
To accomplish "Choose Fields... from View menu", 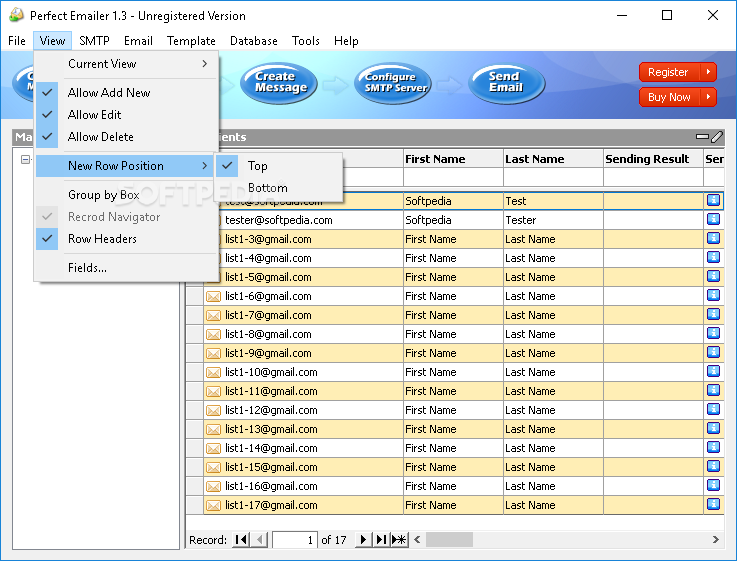I will pyautogui.click(x=126, y=268).
